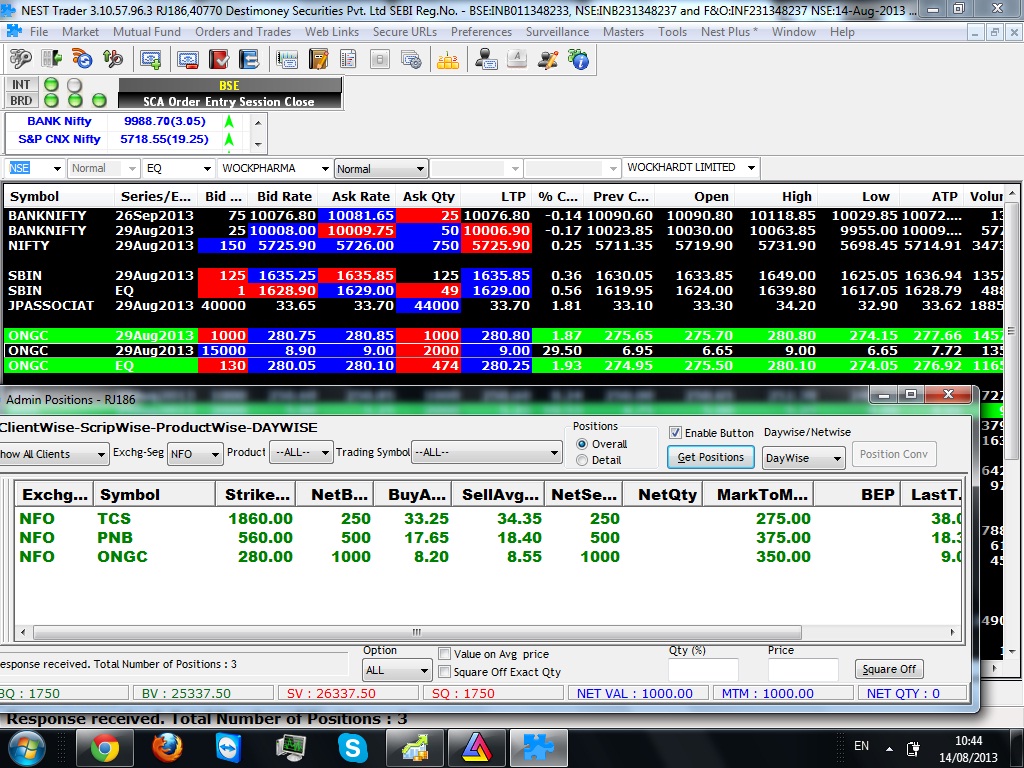This screenshot has width=1024, height=768.
Task: Open Google Chrome from the taskbar
Action: point(104,748)
